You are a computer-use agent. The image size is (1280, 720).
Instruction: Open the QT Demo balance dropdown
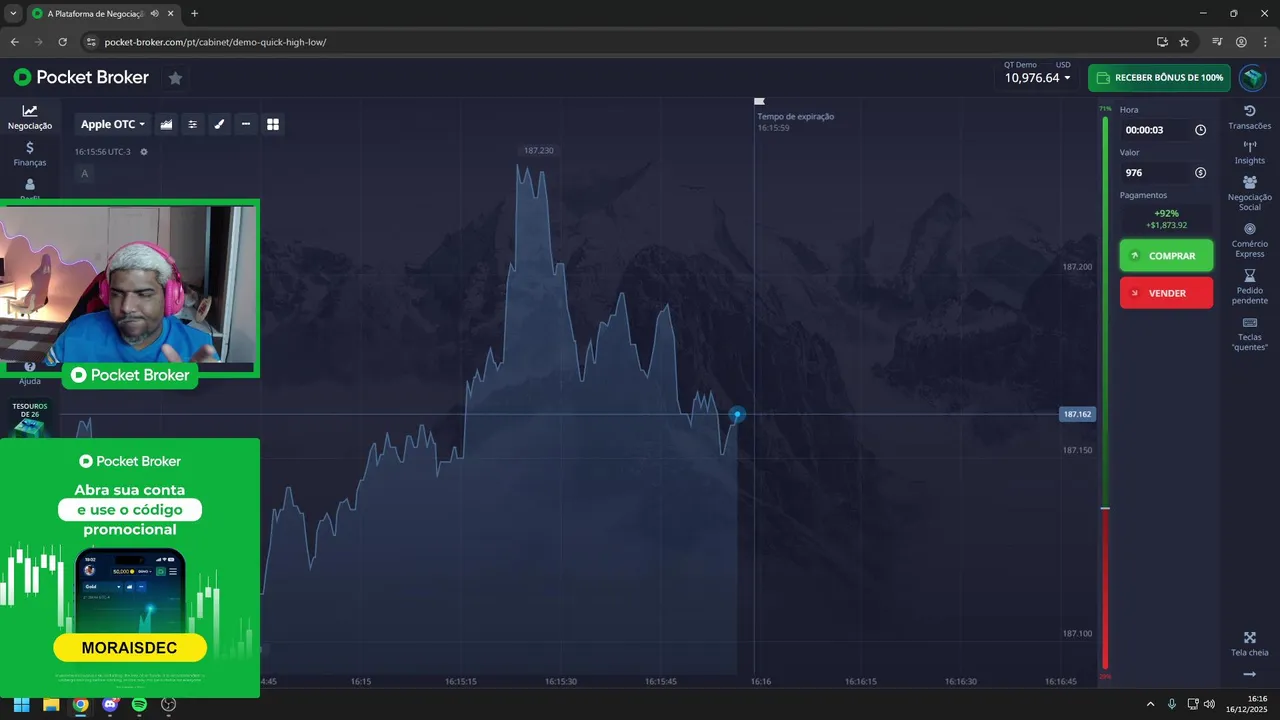tap(1037, 73)
